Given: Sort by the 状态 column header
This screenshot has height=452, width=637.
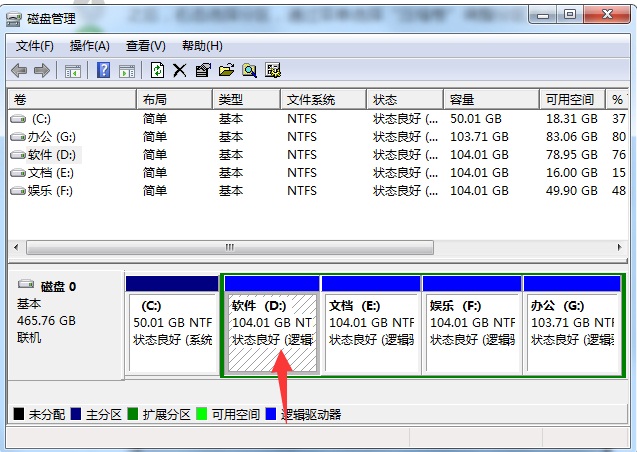Looking at the screenshot, I should tap(405, 99).
